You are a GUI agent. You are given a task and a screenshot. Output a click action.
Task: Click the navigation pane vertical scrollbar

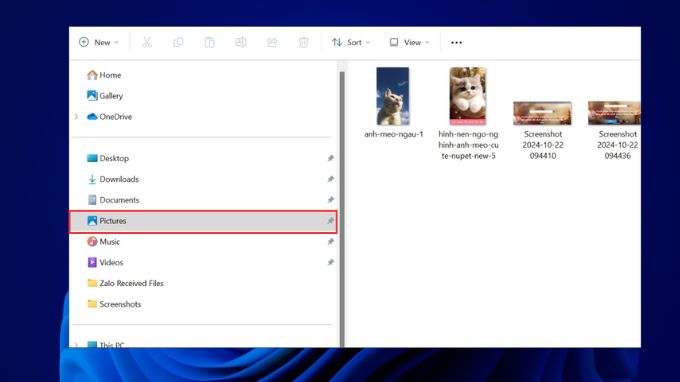click(342, 208)
